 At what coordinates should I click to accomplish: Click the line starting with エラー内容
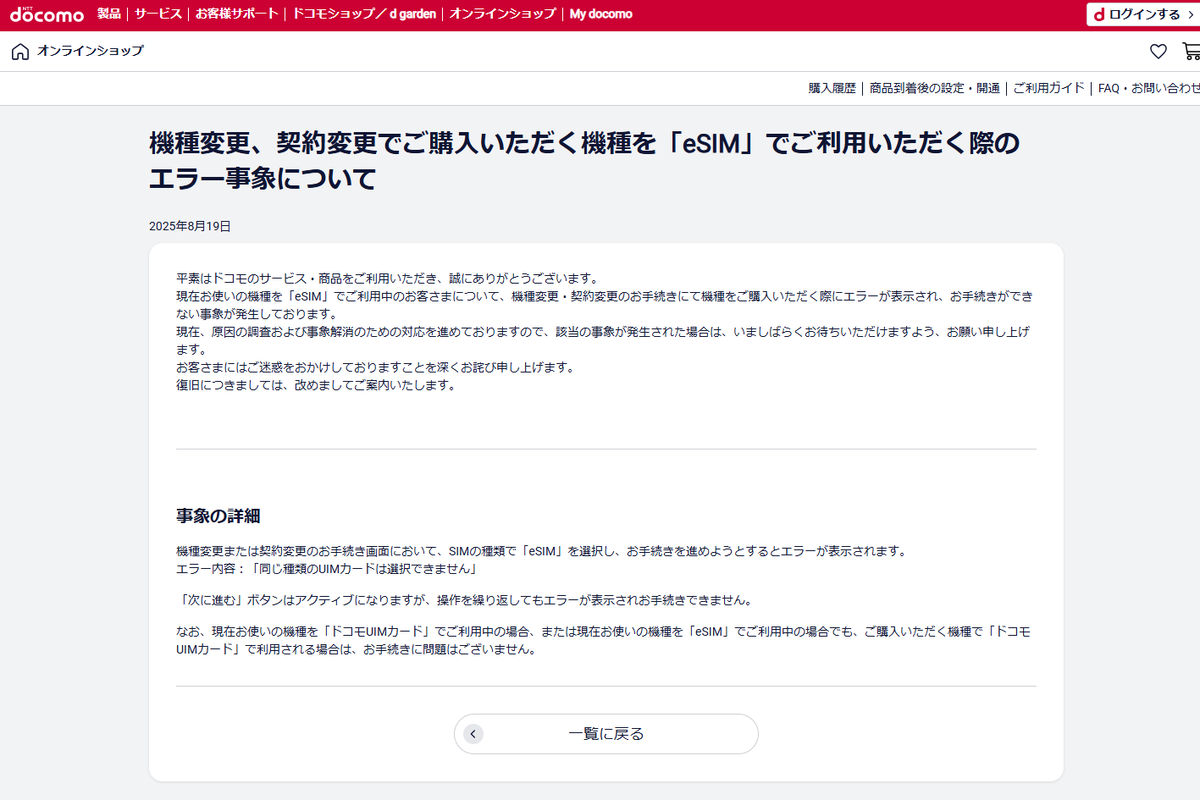point(326,569)
